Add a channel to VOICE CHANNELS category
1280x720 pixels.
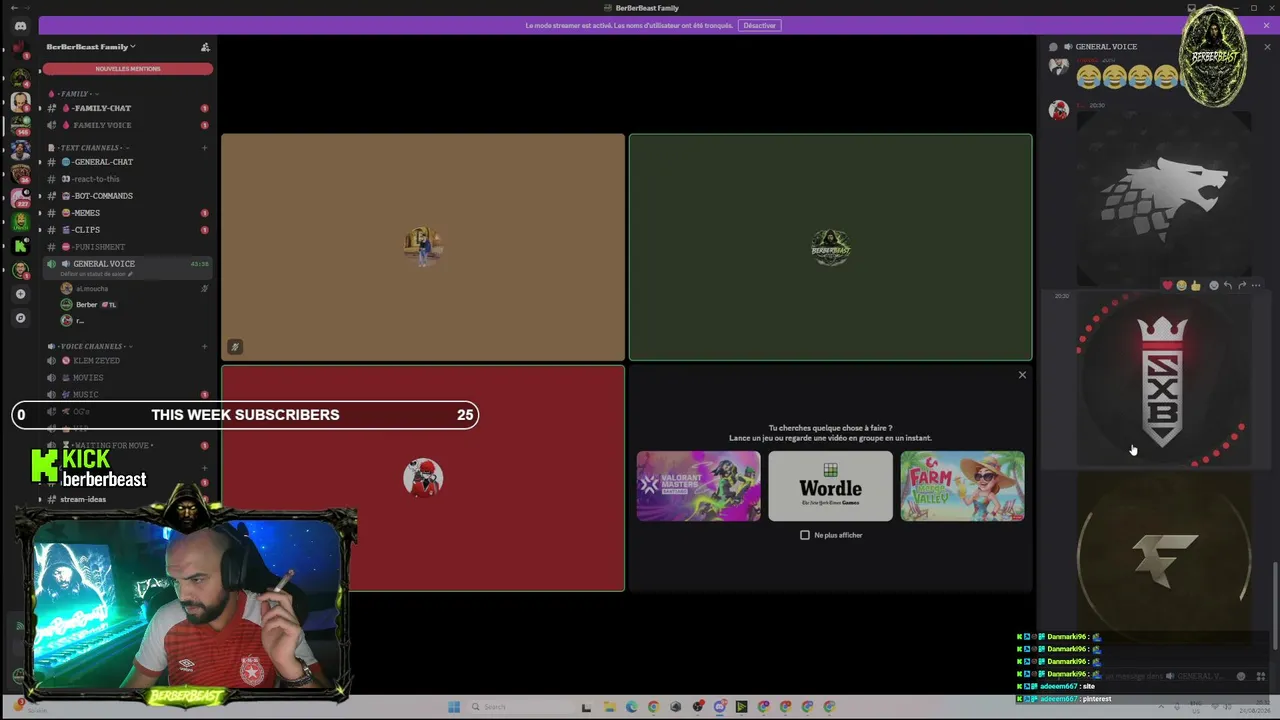[205, 347]
